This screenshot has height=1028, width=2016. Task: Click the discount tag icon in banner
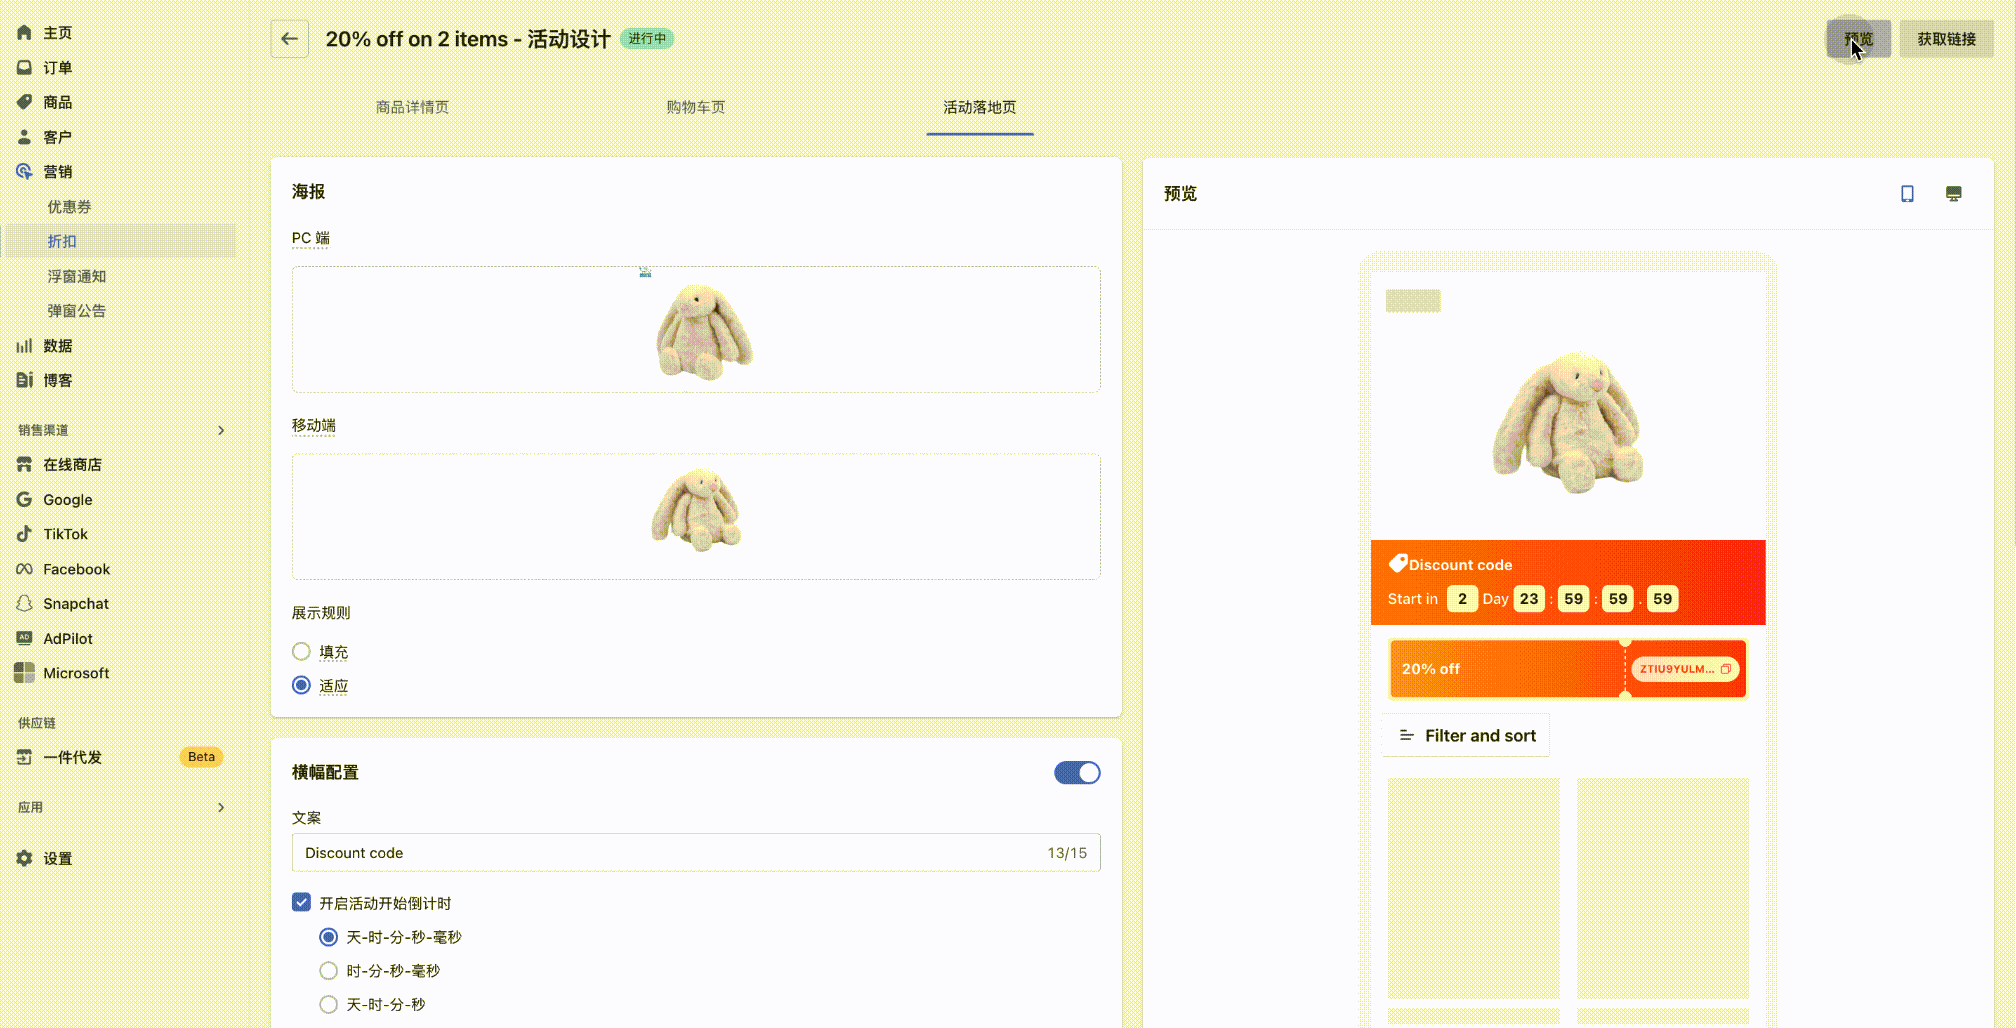pyautogui.click(x=1398, y=564)
